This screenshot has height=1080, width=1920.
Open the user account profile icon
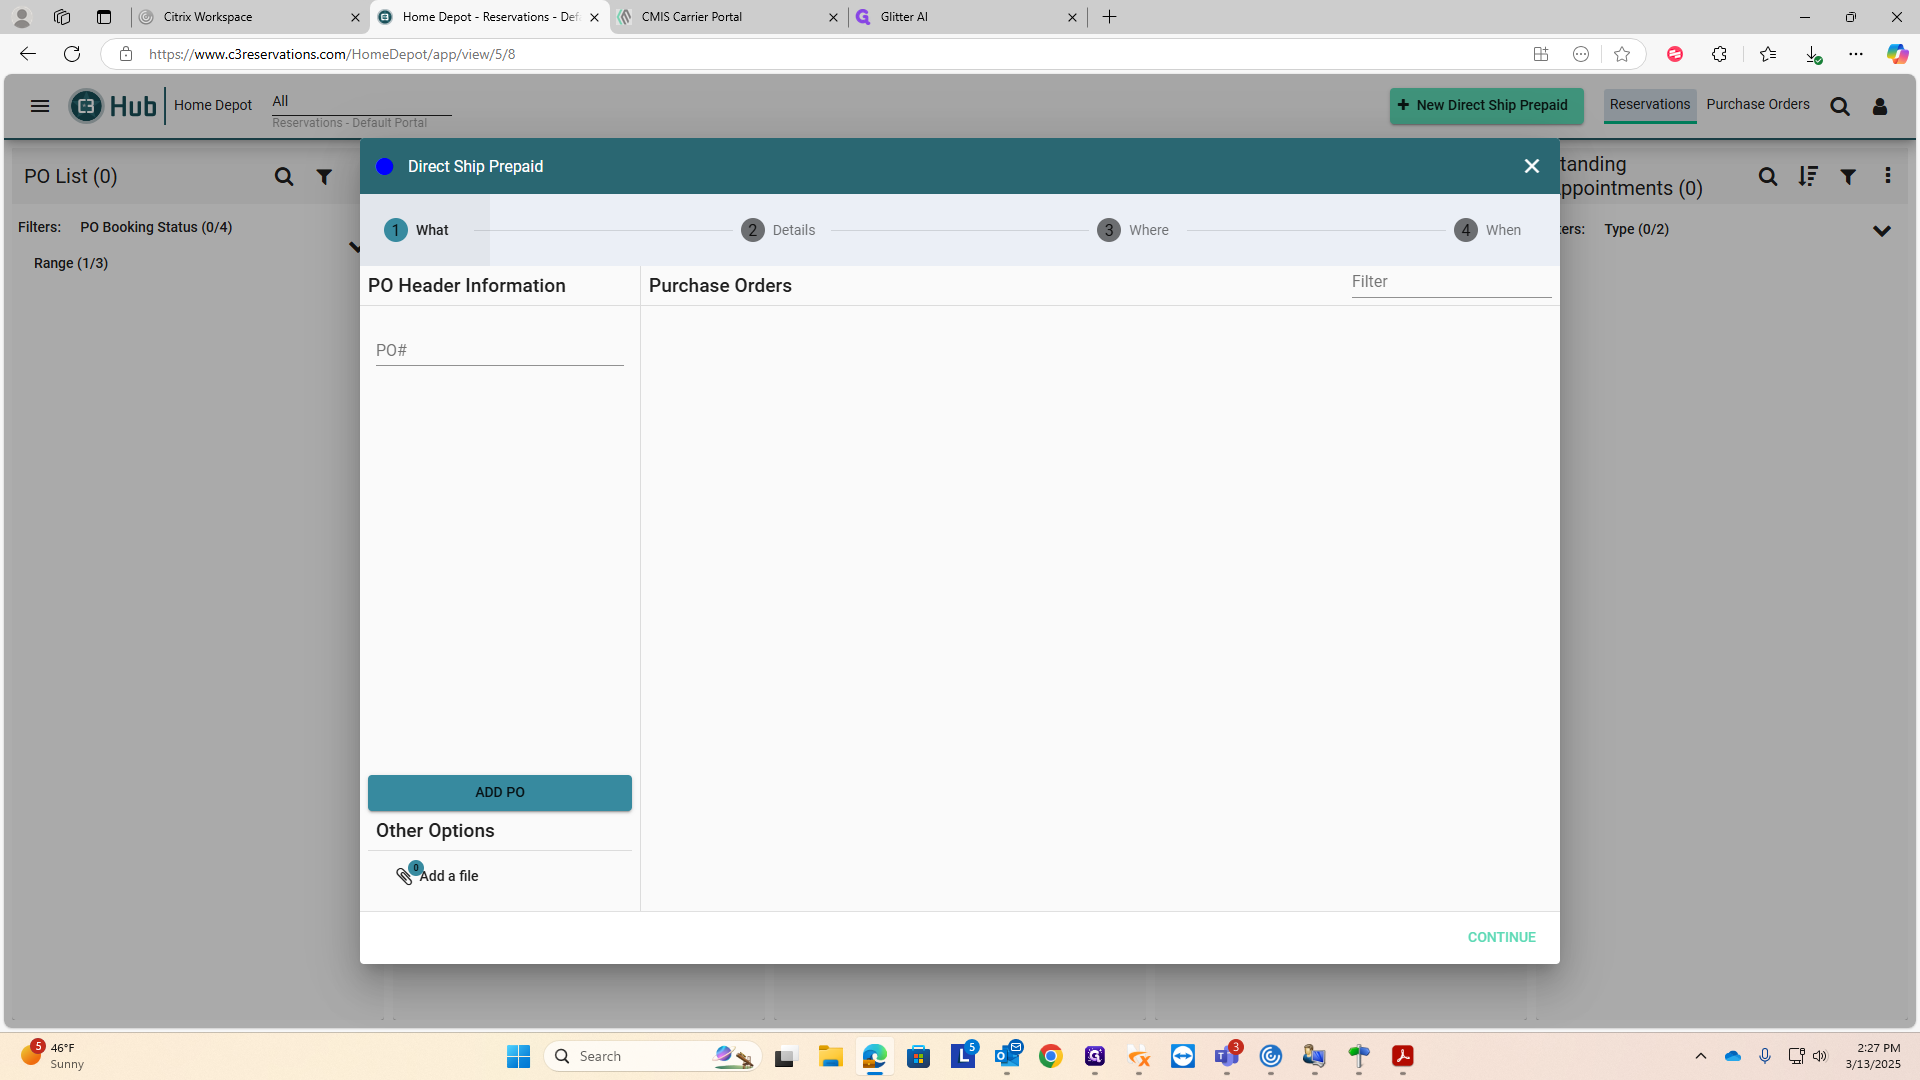pyautogui.click(x=1880, y=106)
